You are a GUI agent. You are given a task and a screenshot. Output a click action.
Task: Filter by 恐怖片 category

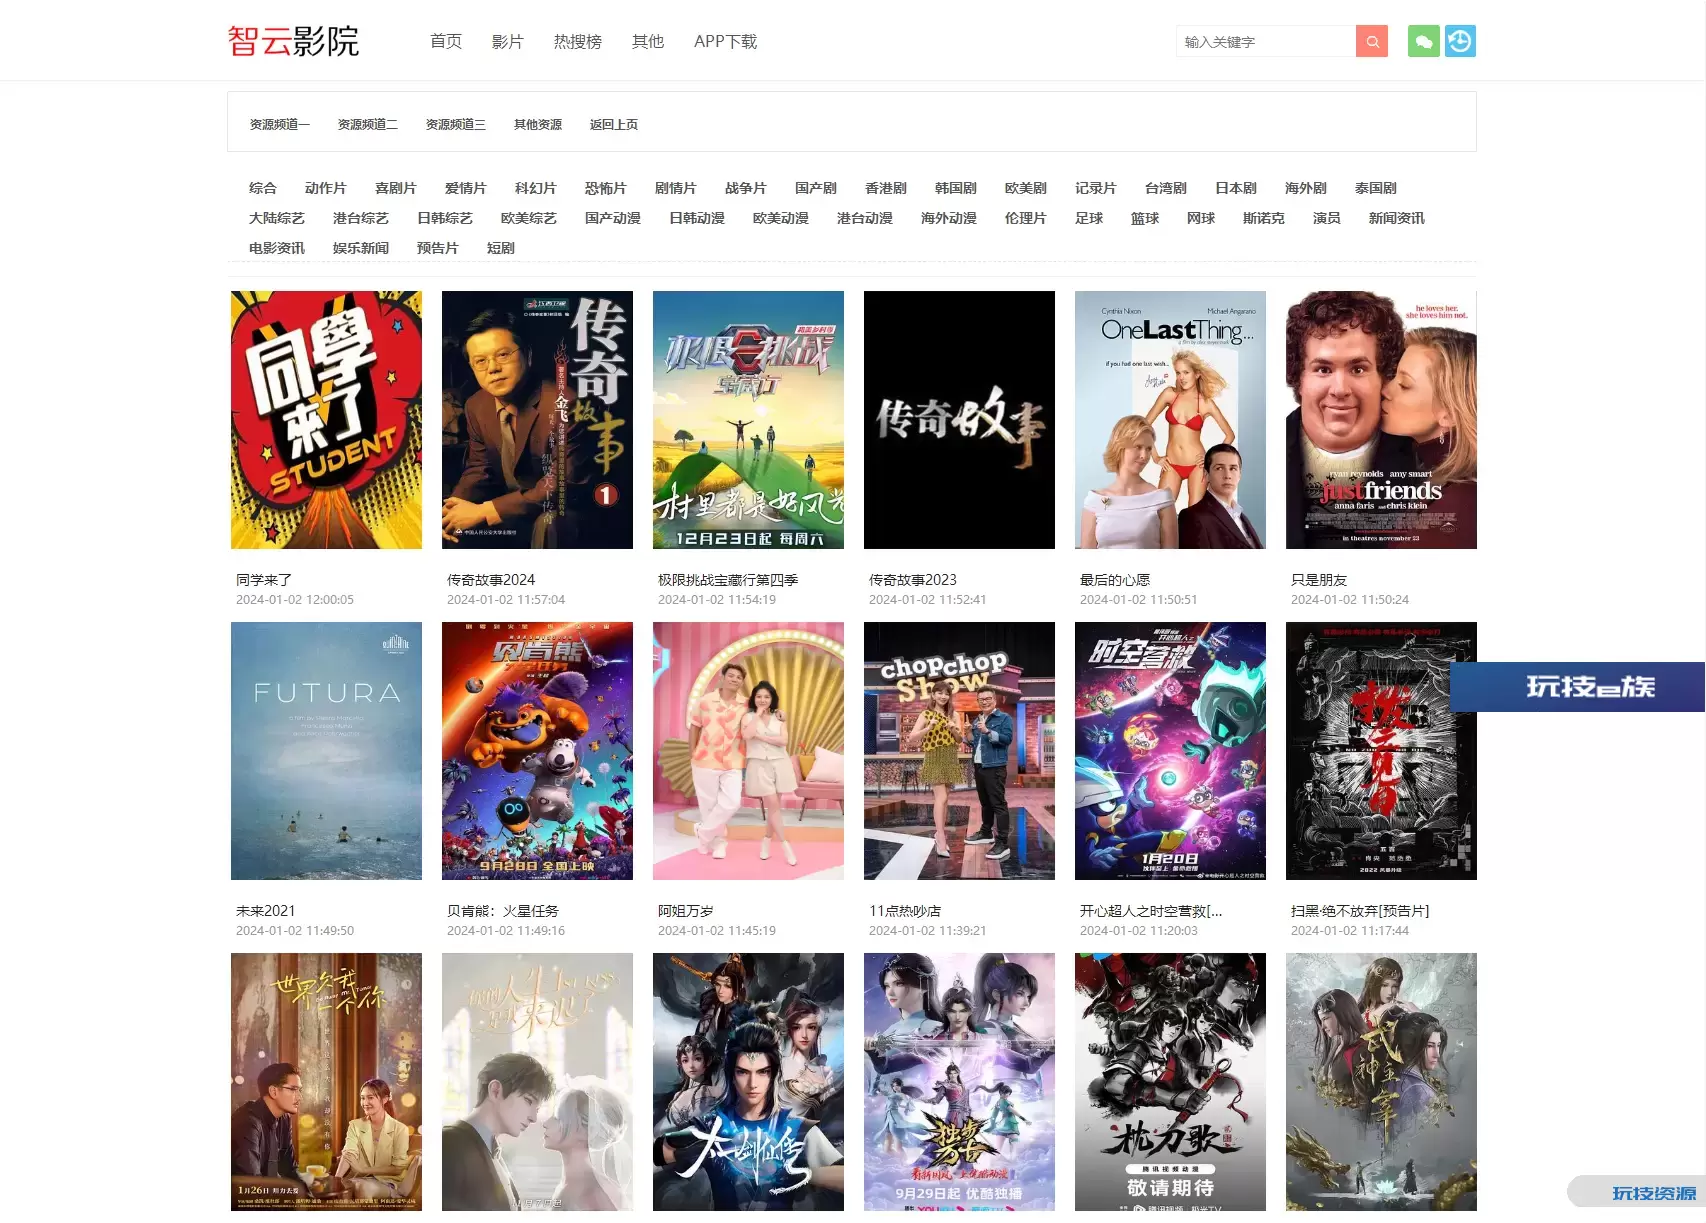tap(606, 188)
